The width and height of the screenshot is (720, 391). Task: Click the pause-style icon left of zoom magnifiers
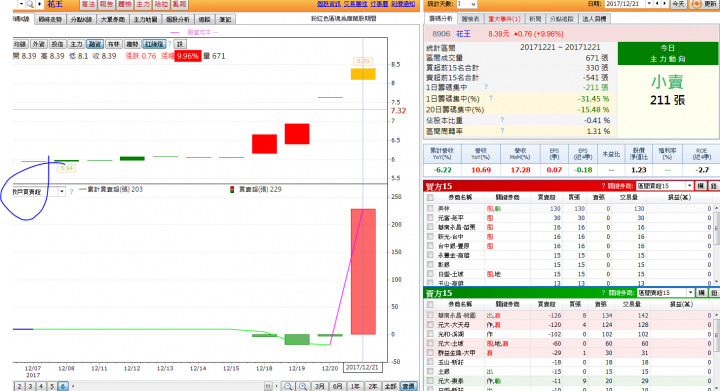point(268,386)
